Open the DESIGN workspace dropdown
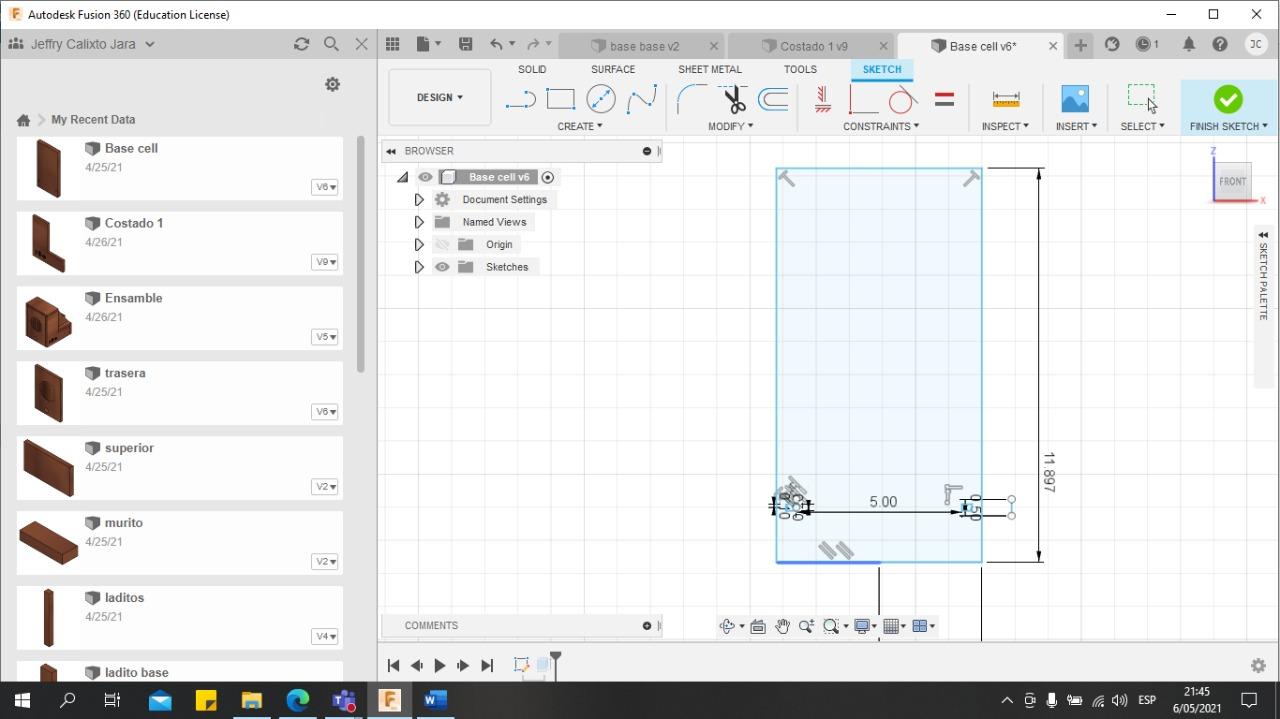Screen dimensions: 1280x719 [x=440, y=97]
